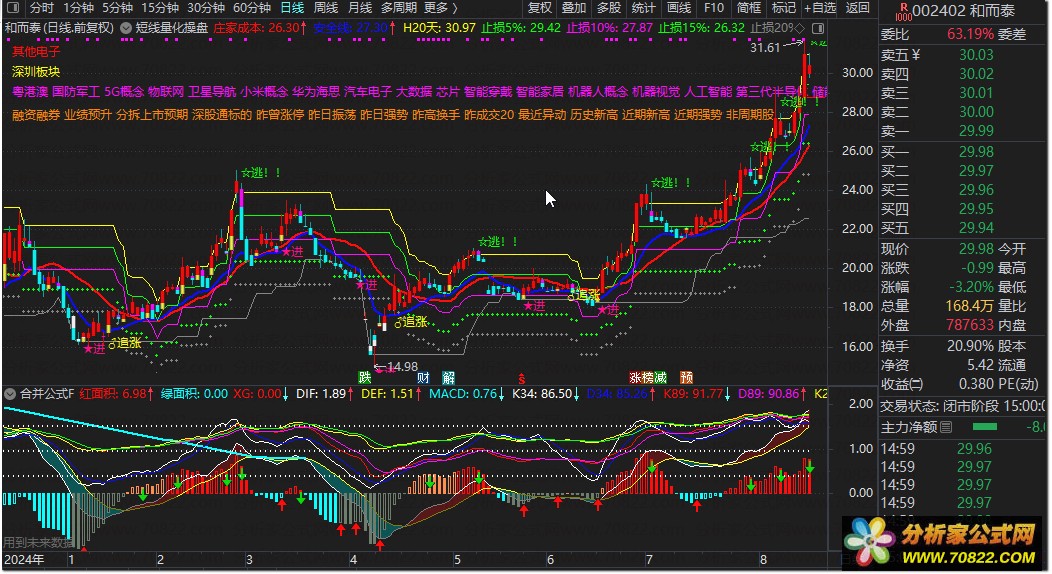1052x574 pixels.
Task: Click the 融资融券 tag
Action: [36, 115]
